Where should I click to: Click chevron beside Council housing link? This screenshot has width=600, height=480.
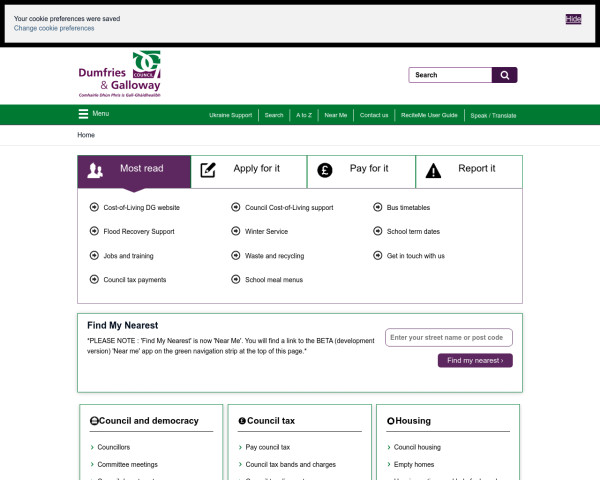(389, 447)
